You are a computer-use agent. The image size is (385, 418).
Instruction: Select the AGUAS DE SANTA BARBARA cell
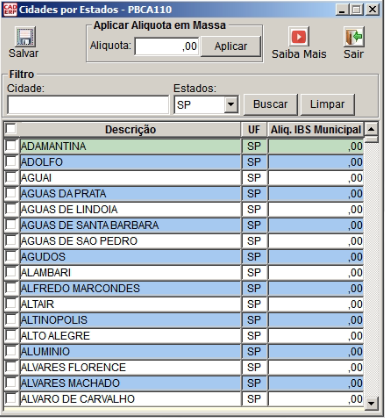click(130, 225)
